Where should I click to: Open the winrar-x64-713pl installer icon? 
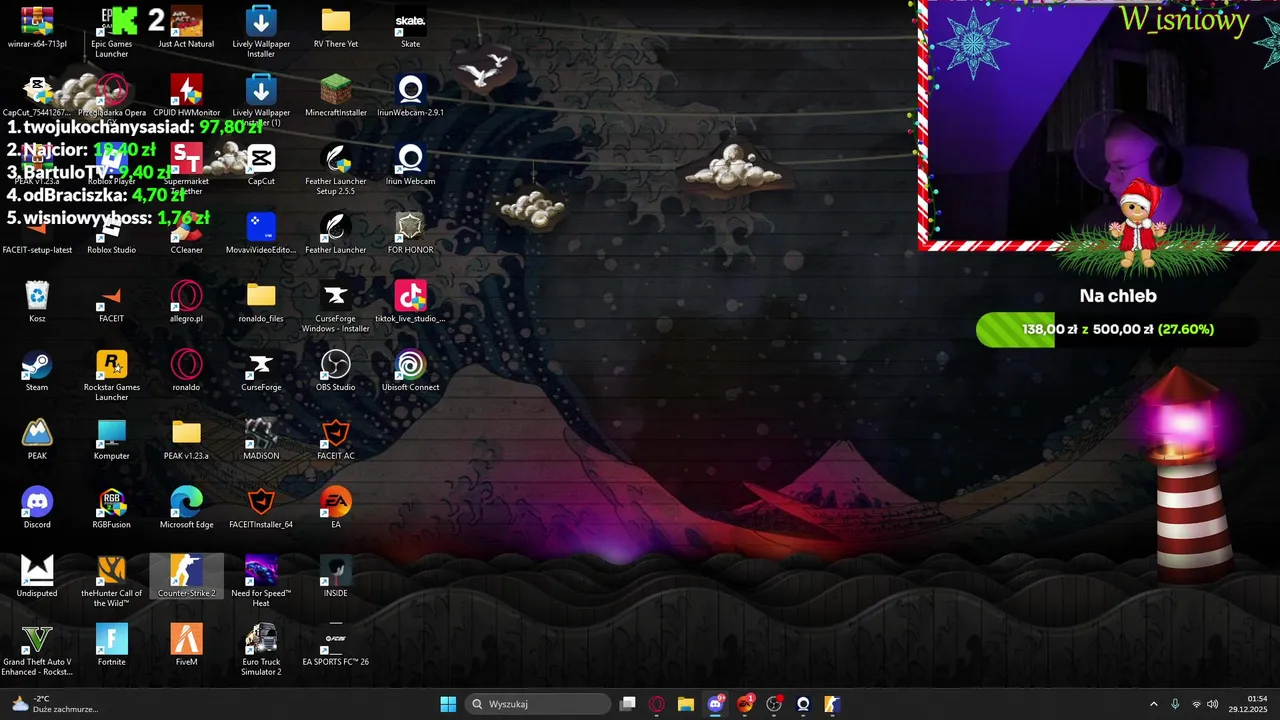[x=37, y=28]
